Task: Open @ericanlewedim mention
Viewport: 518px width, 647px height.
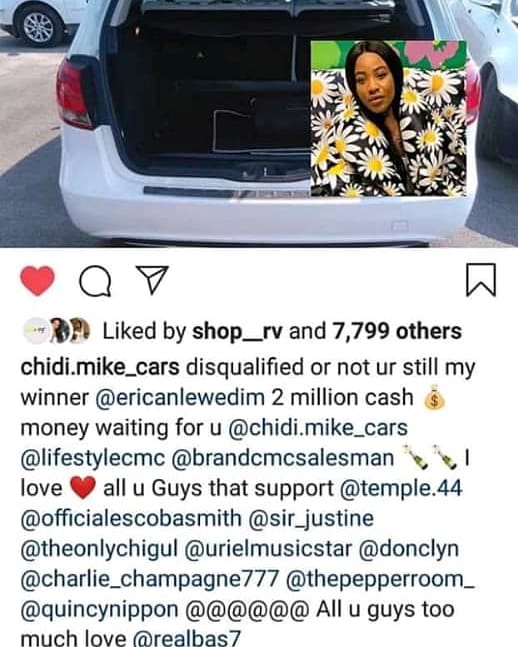Action: tap(180, 398)
